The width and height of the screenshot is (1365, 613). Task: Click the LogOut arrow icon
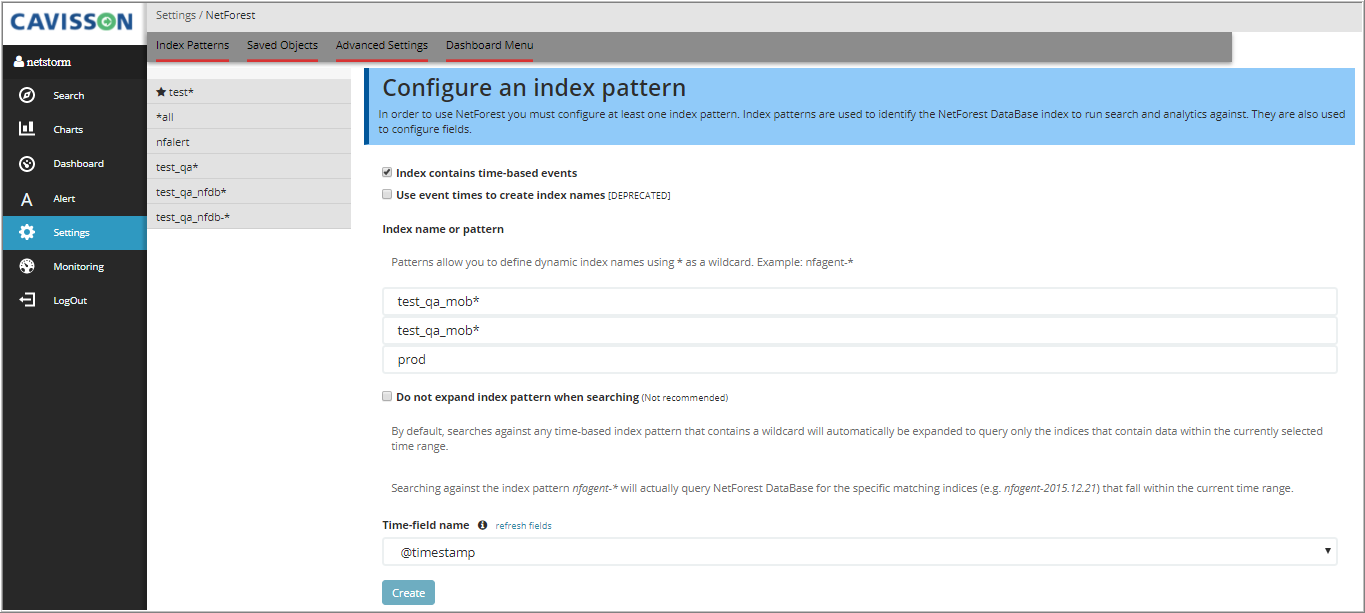27,300
